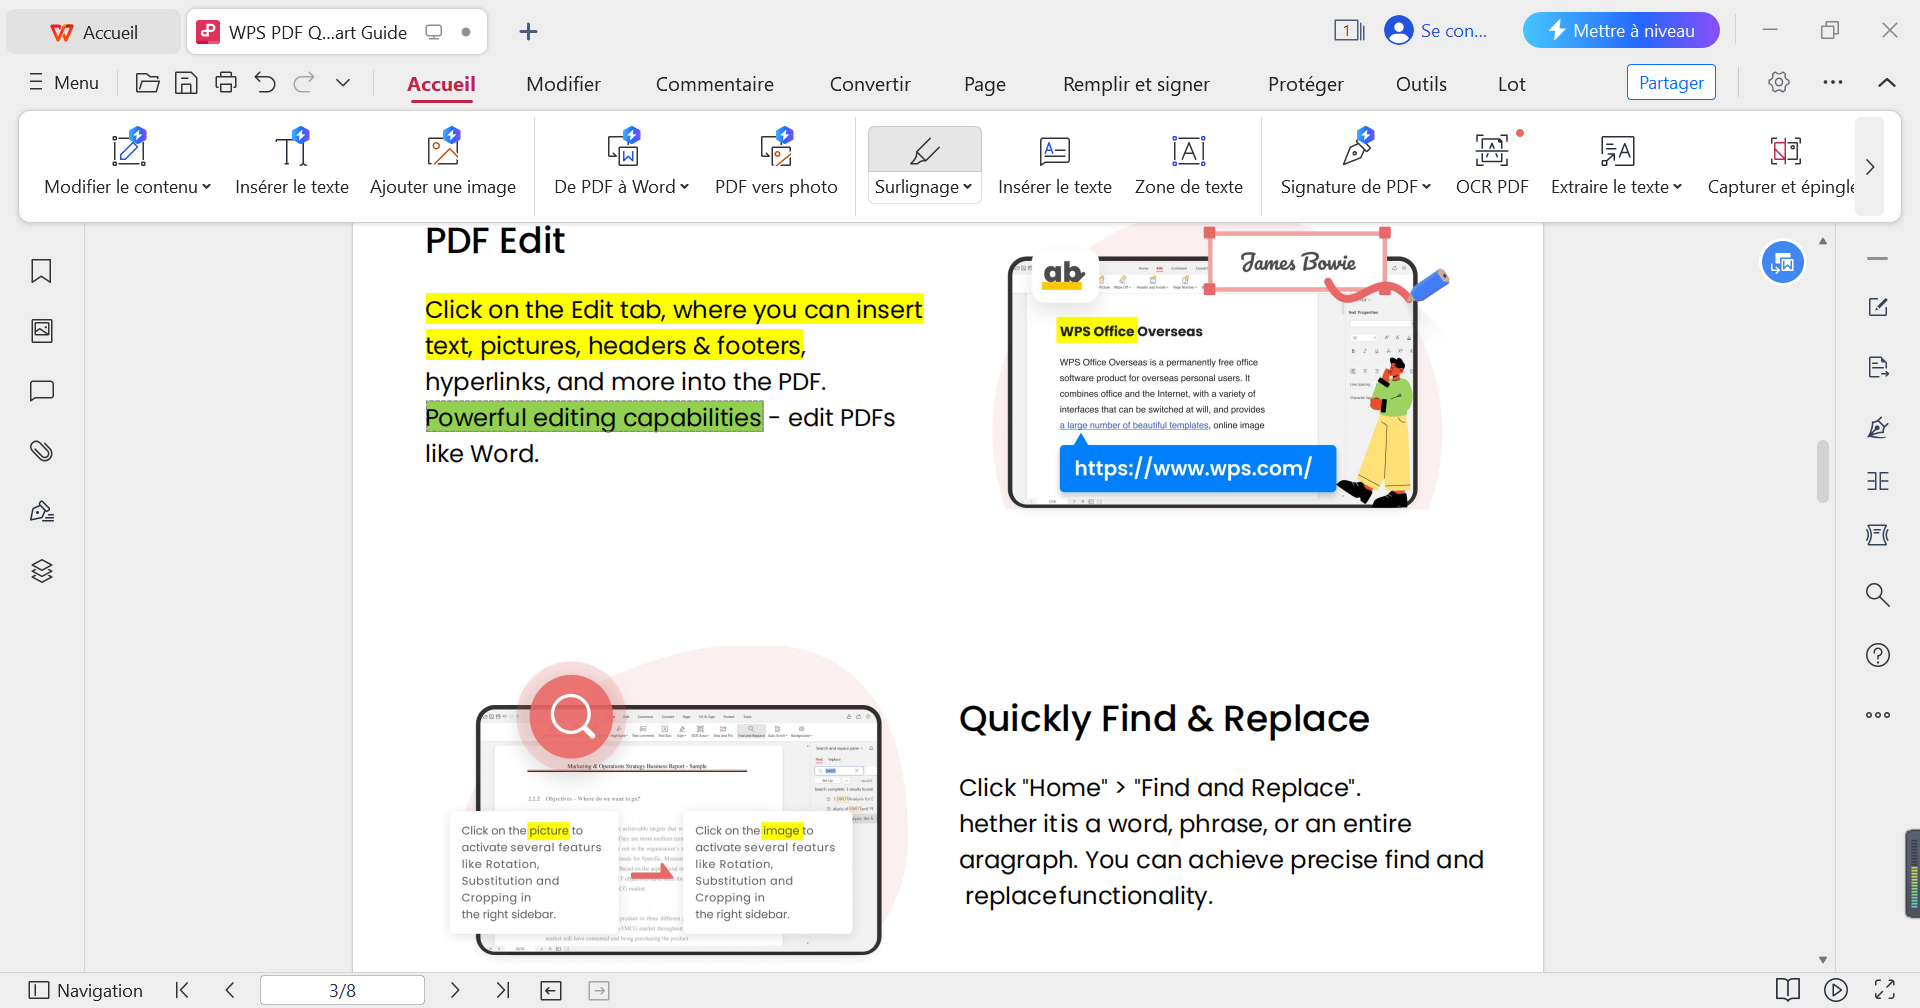This screenshot has height=1008, width=1920.
Task: Expand De PDF à Word dropdown arrow
Action: tap(685, 187)
